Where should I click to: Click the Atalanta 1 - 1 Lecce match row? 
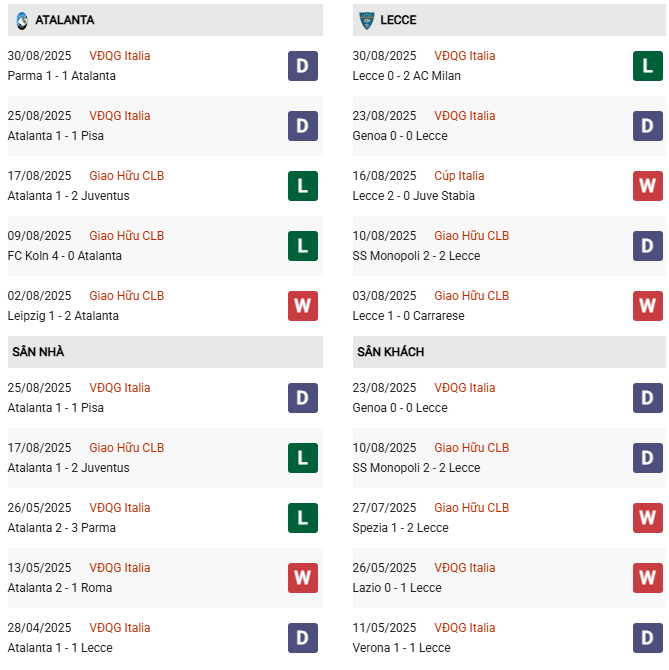60,648
